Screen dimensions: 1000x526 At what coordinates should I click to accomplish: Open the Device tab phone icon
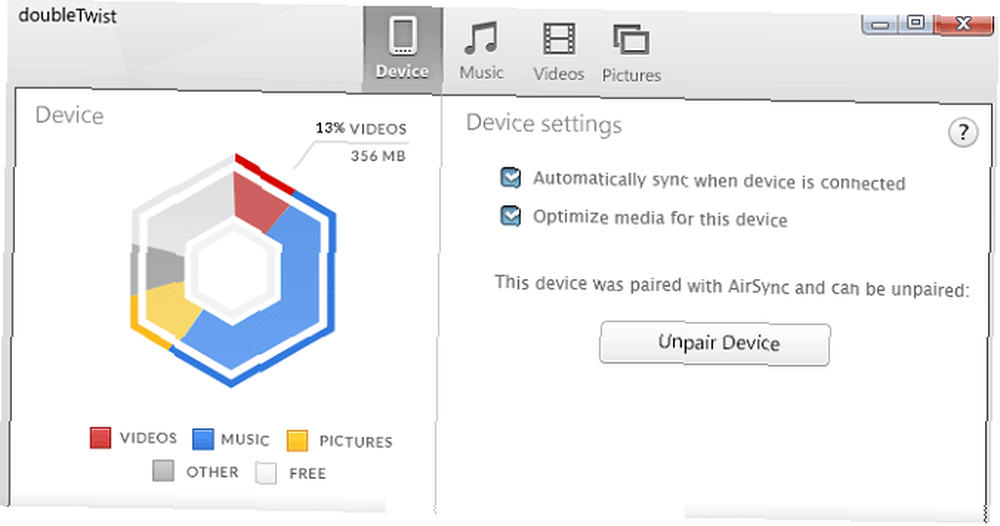click(x=402, y=36)
